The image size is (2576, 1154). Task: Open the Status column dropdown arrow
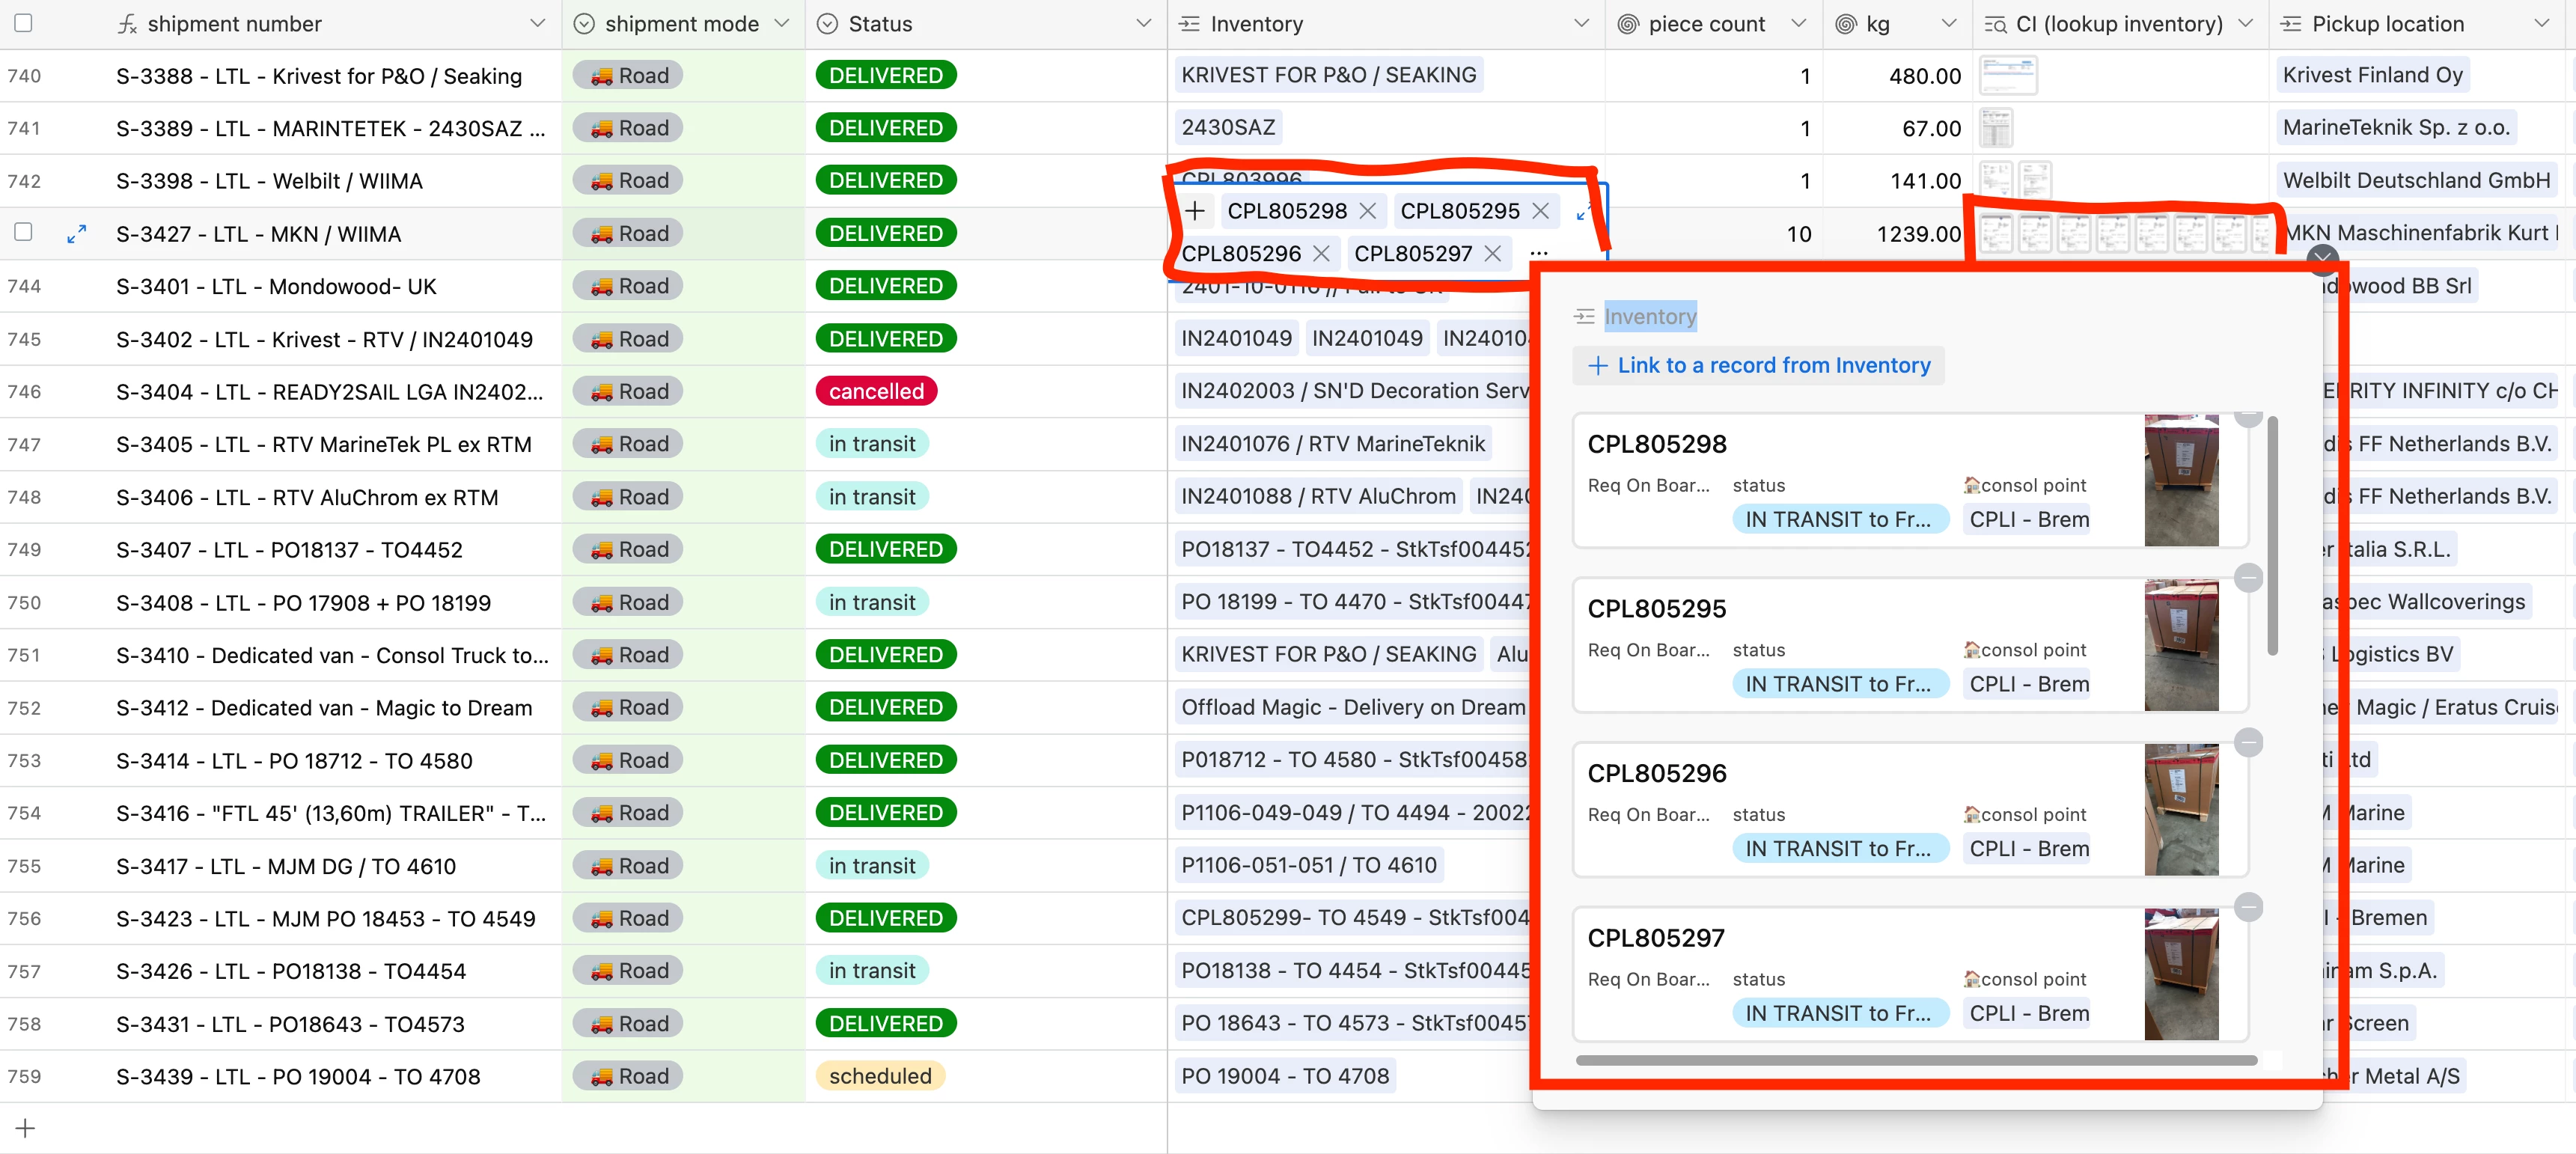tap(1143, 23)
